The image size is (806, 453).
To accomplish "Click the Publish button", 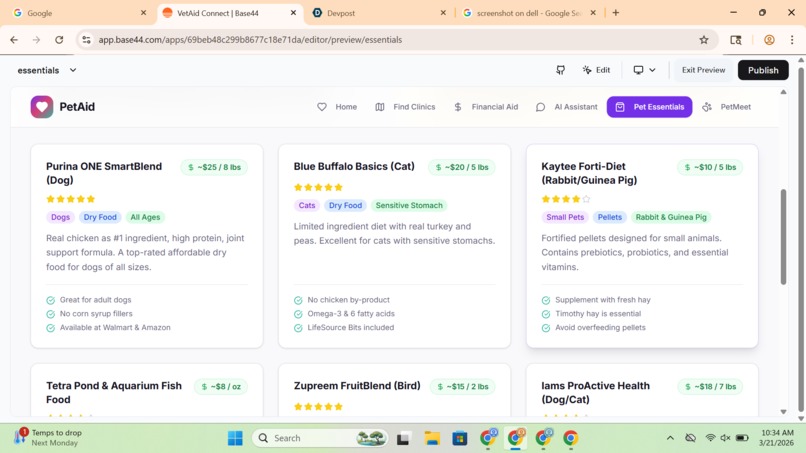I will pos(763,70).
